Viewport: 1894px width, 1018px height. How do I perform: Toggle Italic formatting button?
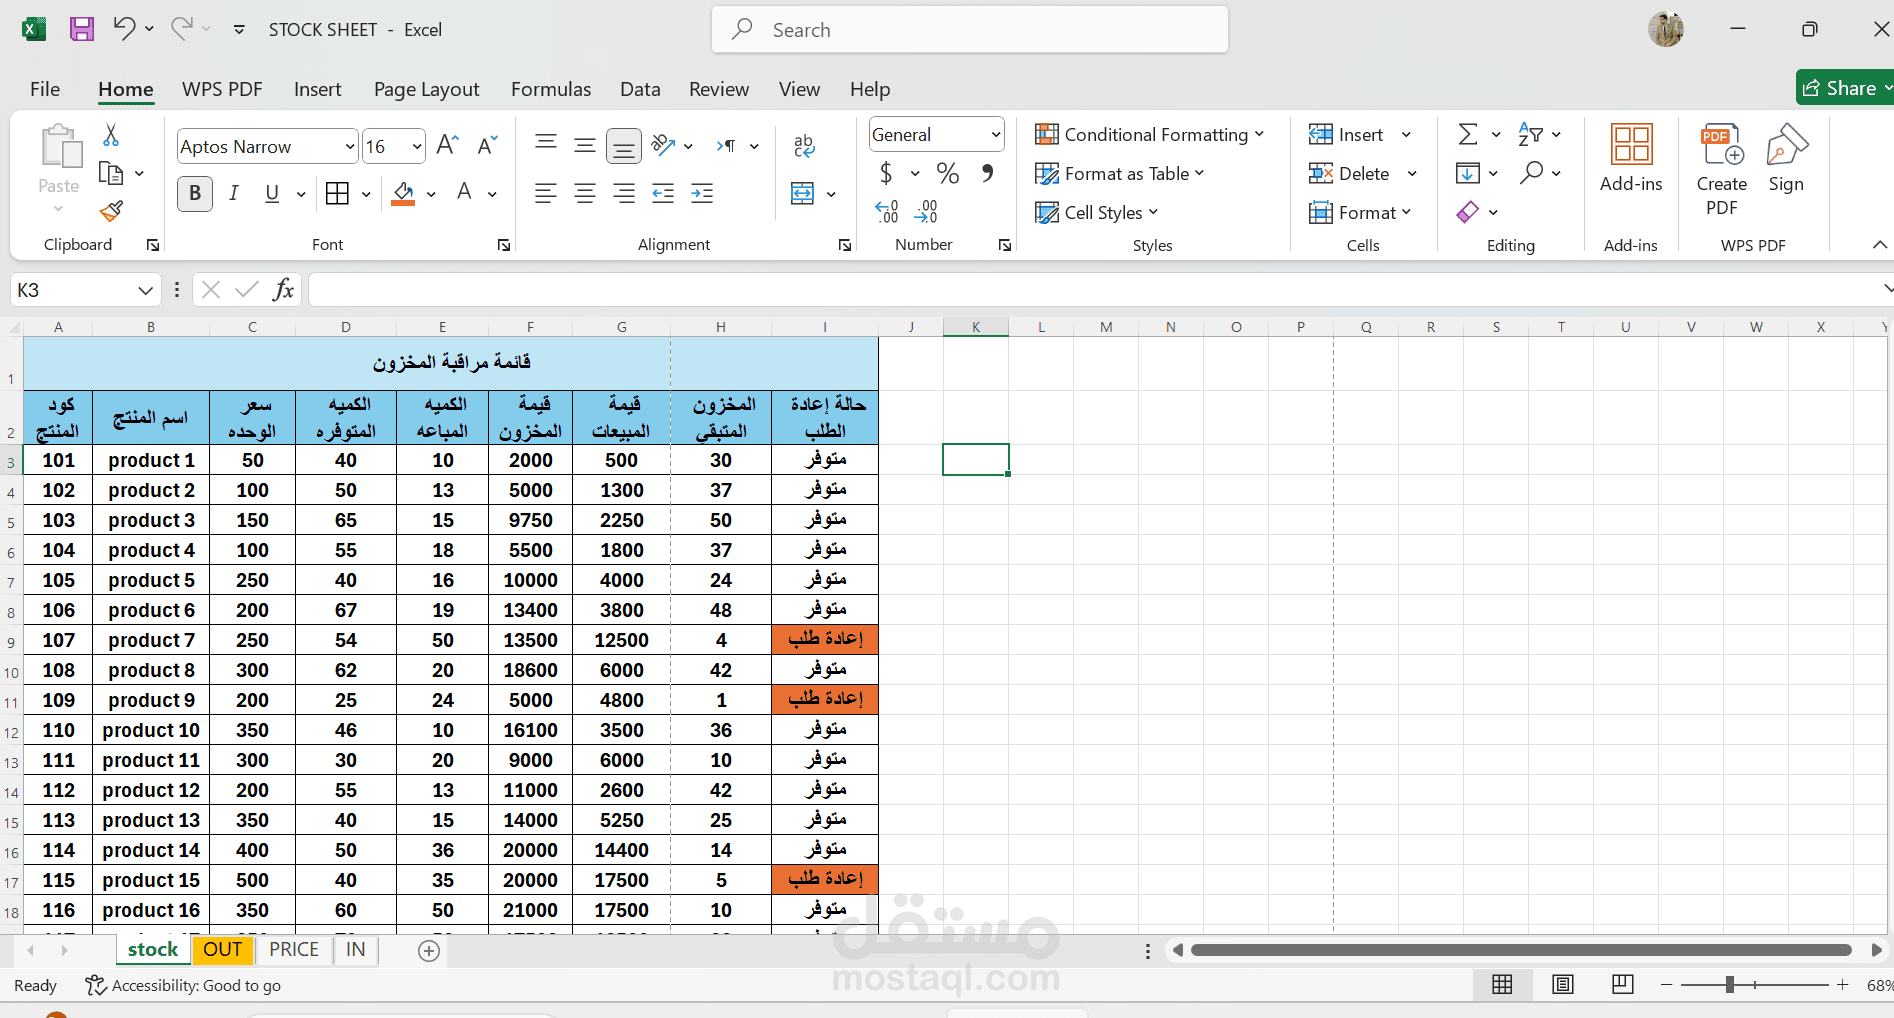pyautogui.click(x=233, y=193)
